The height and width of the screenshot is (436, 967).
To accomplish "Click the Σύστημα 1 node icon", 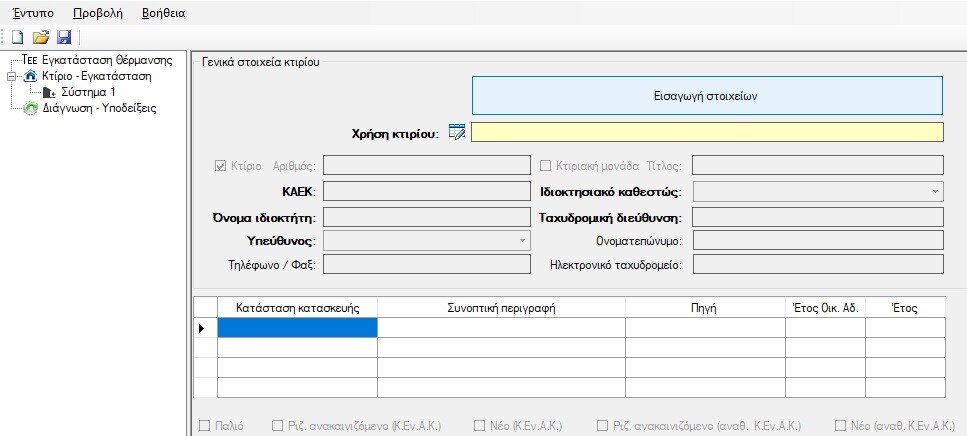I will (49, 92).
